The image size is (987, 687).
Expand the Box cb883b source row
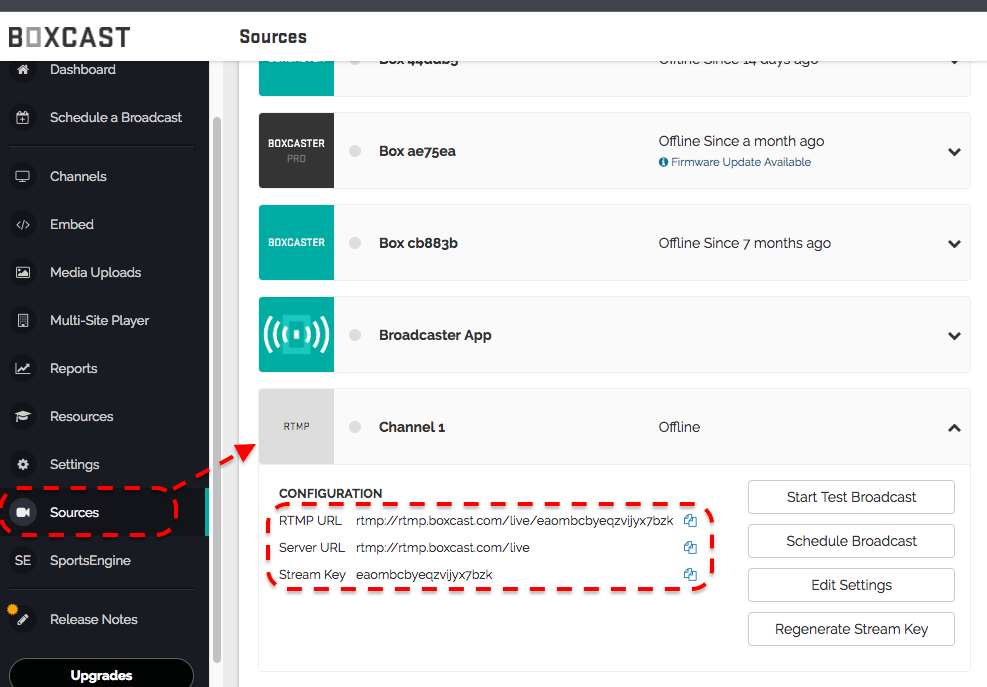(x=954, y=244)
